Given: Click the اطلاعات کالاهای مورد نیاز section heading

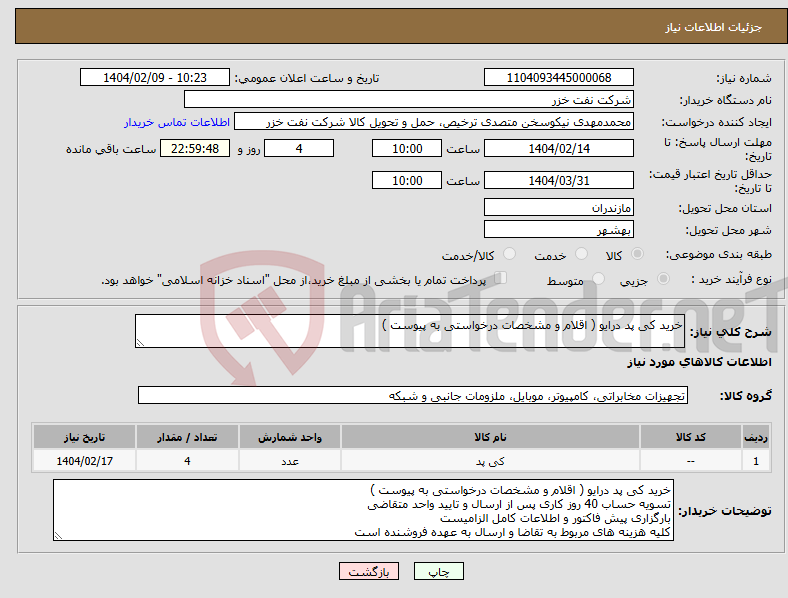Looking at the screenshot, I should click(699, 362).
